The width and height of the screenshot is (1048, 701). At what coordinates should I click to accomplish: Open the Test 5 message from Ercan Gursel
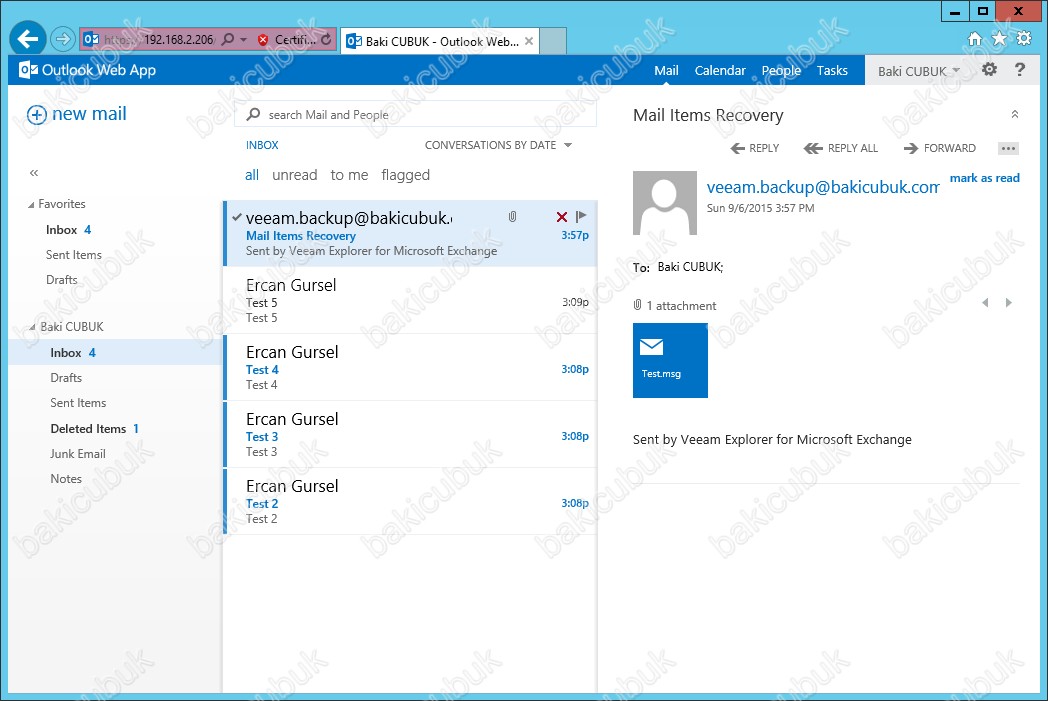click(410, 300)
